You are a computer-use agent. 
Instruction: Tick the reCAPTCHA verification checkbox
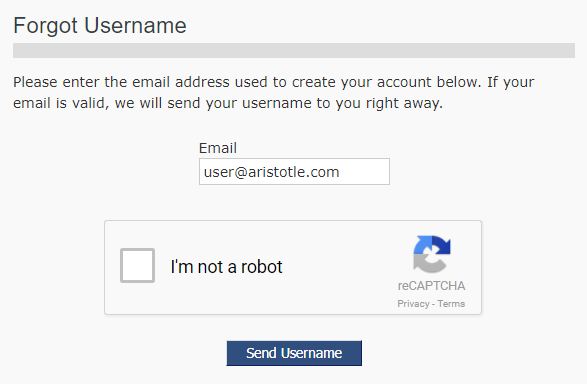point(137,265)
